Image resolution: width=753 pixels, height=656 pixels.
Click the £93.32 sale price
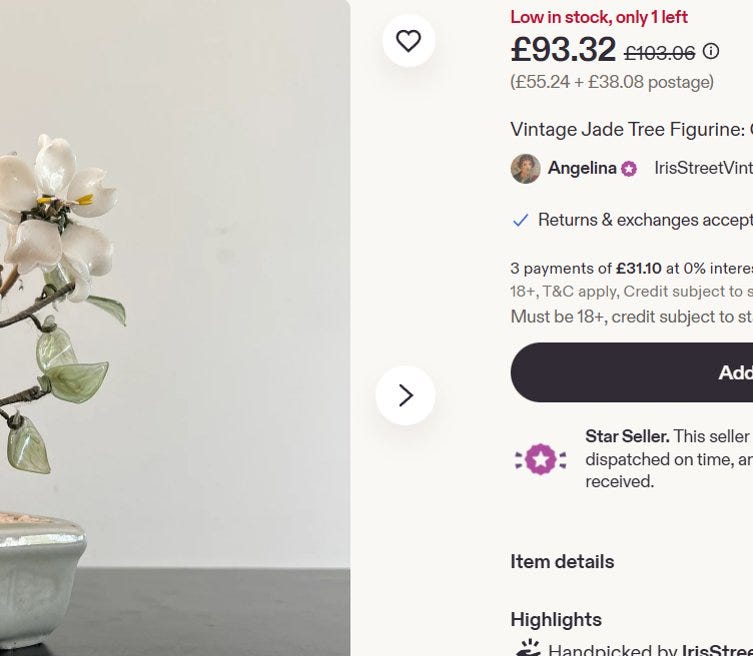pyautogui.click(x=563, y=49)
